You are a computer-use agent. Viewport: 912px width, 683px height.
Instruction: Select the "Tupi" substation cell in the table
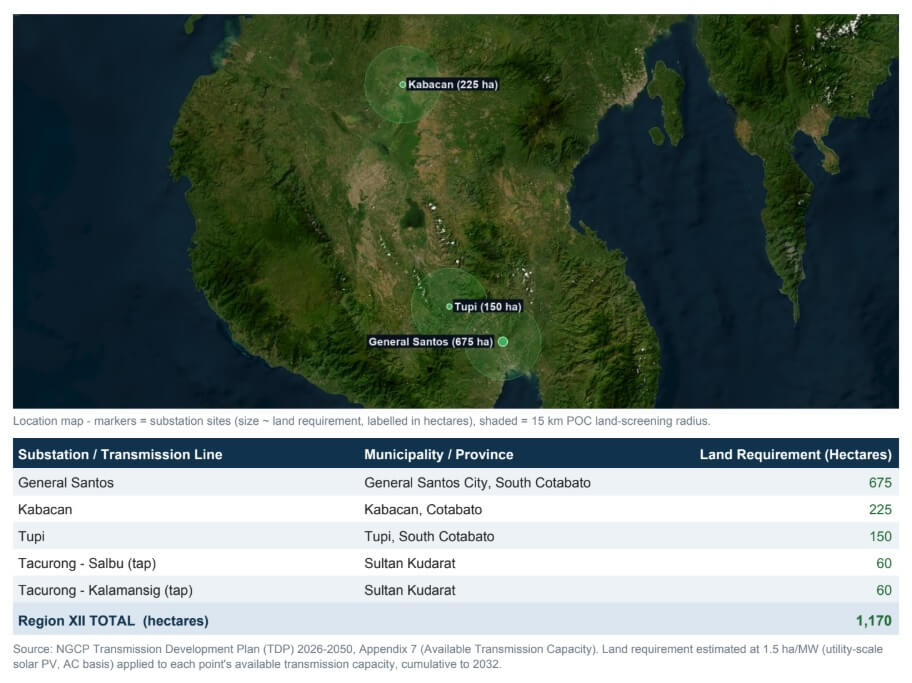click(31, 536)
